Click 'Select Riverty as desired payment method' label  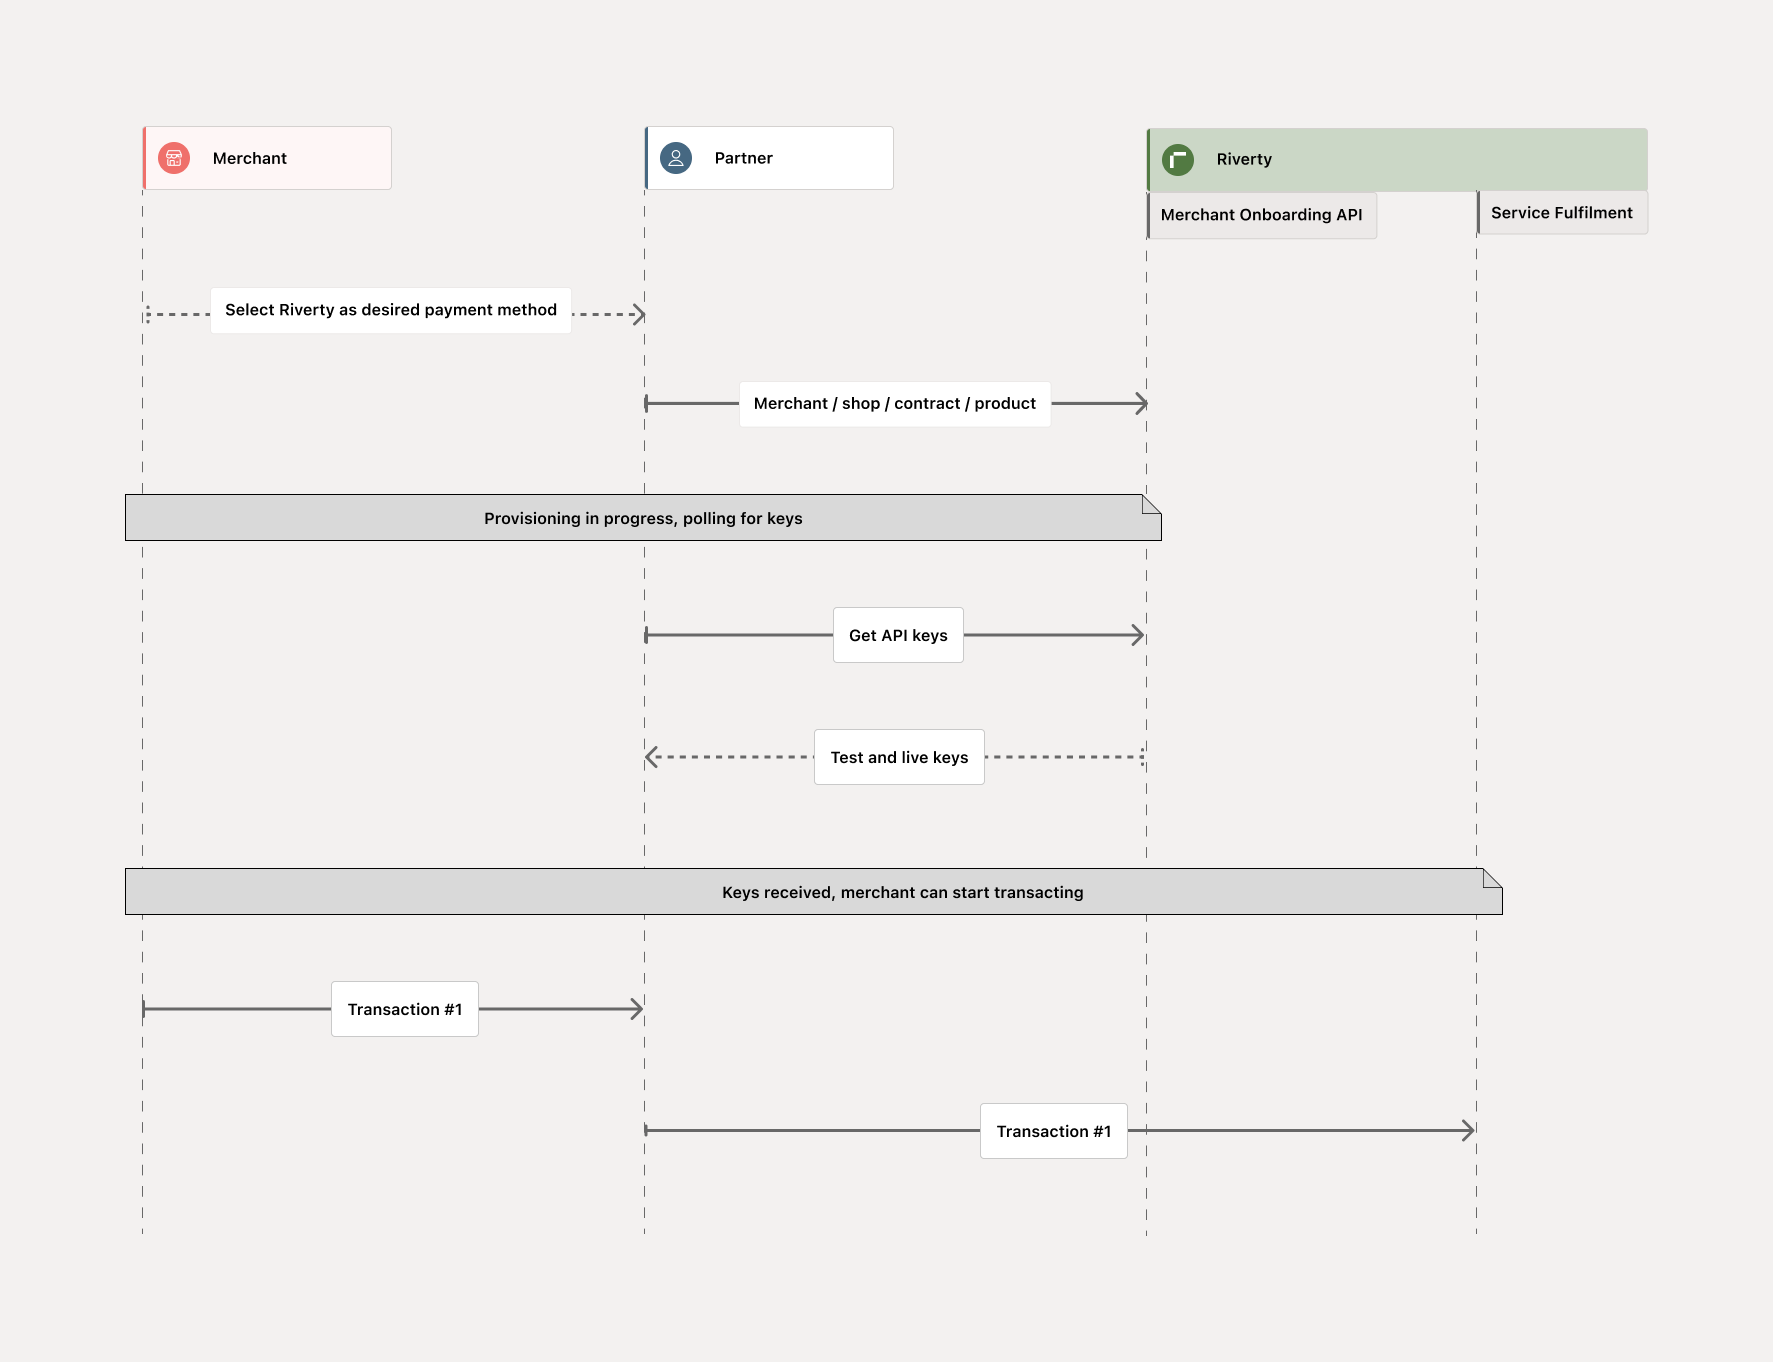[391, 310]
